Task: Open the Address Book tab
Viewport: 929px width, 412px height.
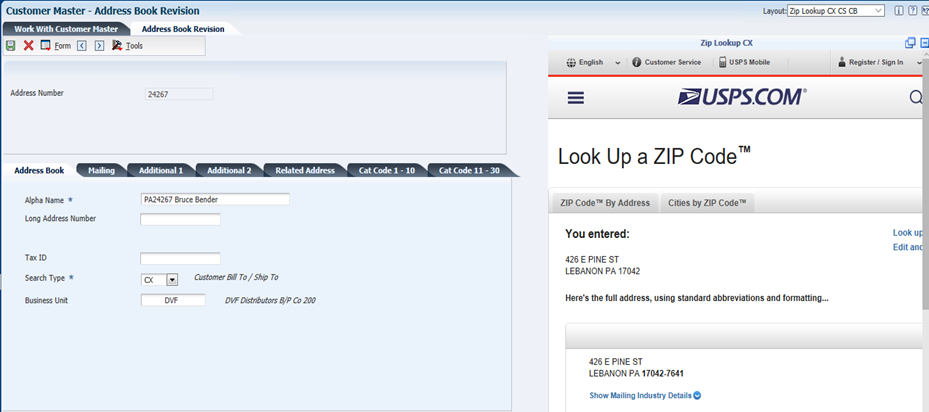Action: click(x=39, y=170)
